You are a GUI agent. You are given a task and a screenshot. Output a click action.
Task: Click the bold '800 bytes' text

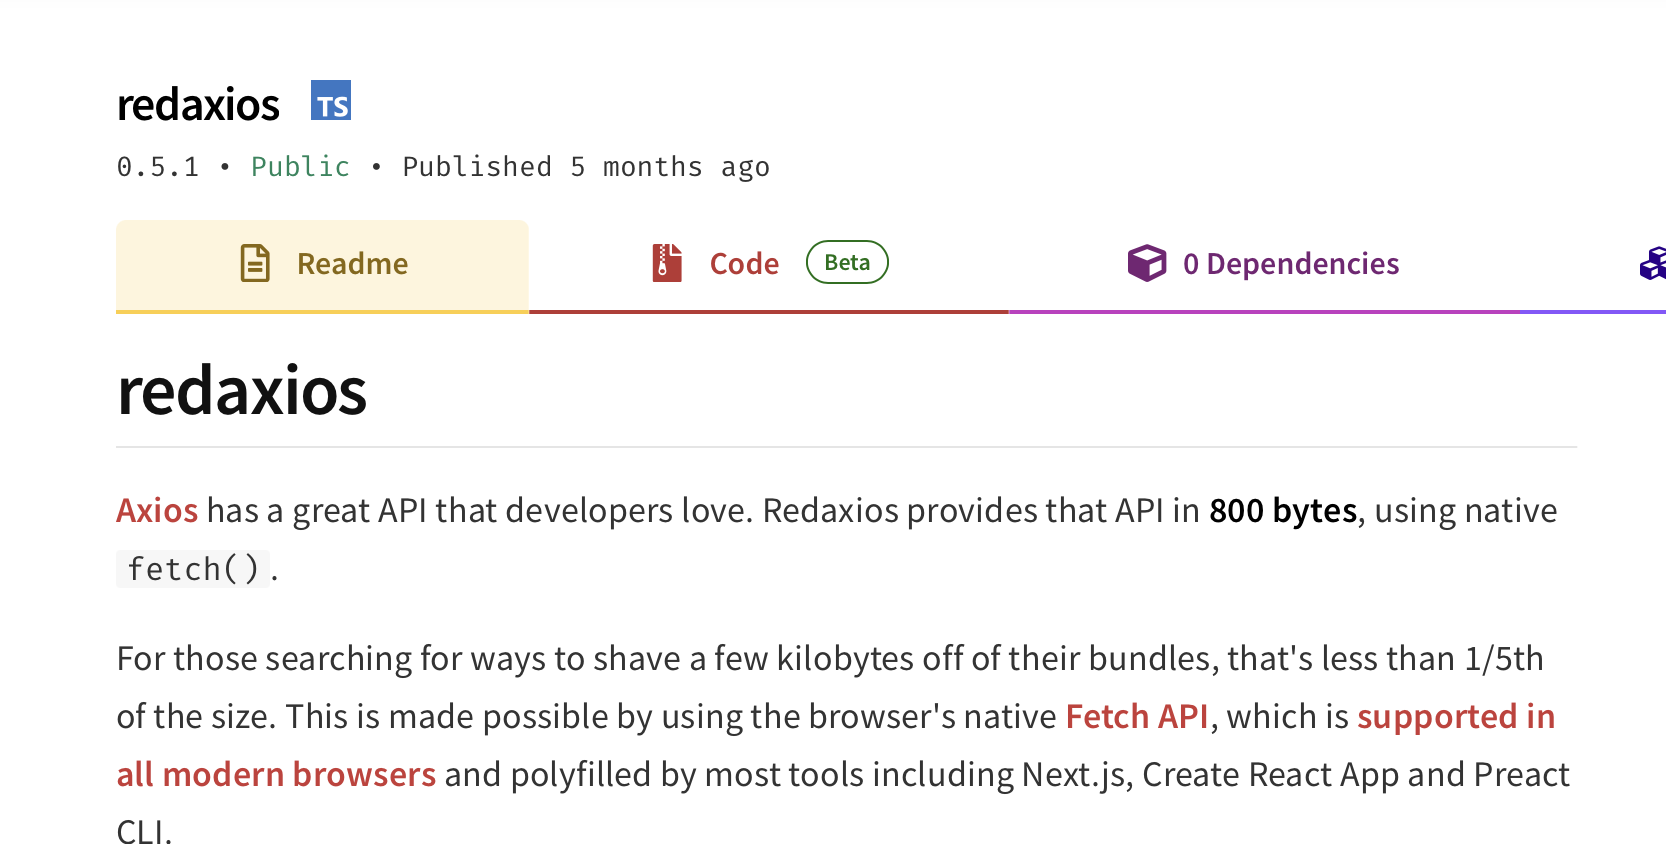click(x=1283, y=511)
